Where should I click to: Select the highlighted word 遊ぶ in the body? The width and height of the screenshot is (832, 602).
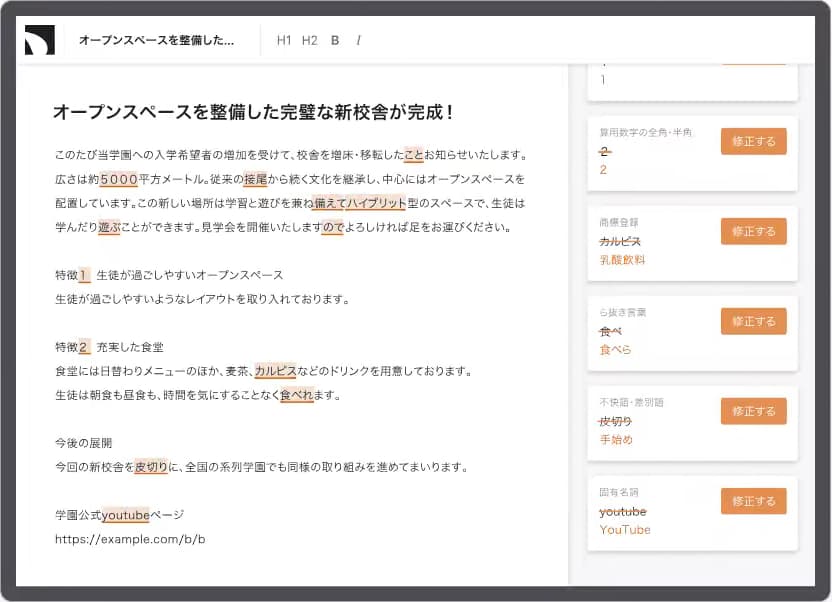coord(109,228)
